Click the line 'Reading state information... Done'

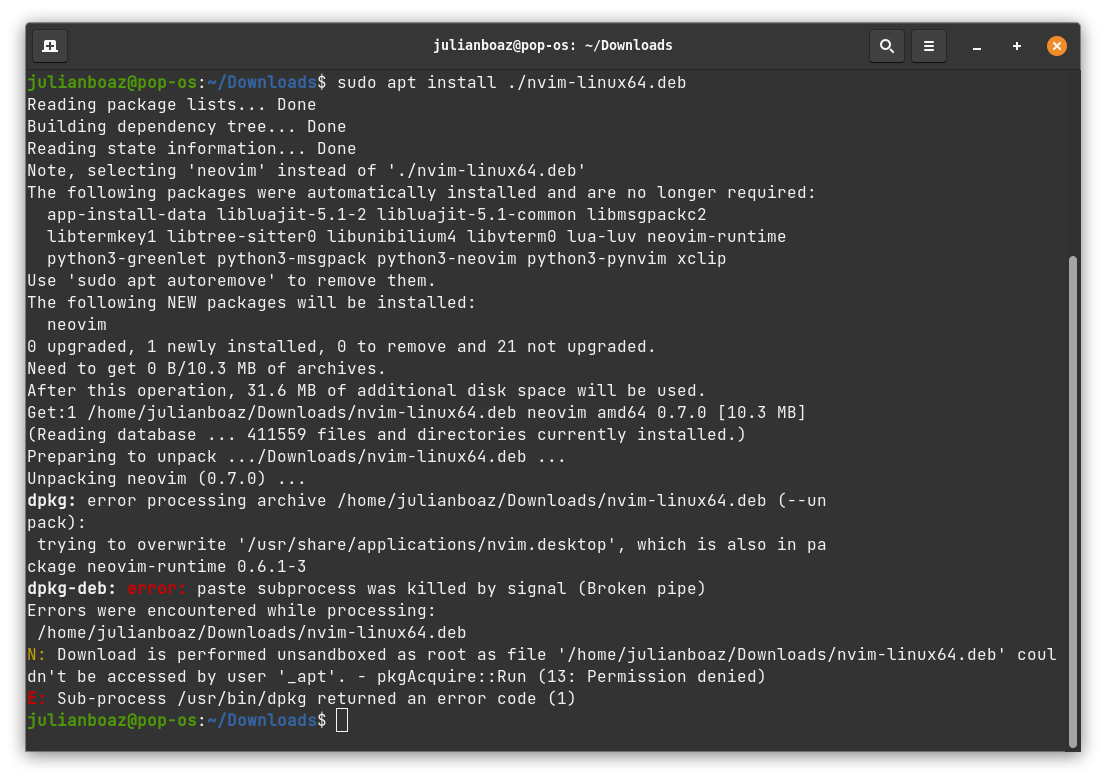tap(192, 148)
